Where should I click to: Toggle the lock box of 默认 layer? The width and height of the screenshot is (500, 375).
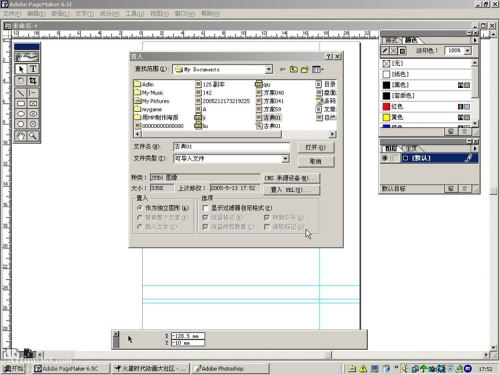click(x=395, y=158)
